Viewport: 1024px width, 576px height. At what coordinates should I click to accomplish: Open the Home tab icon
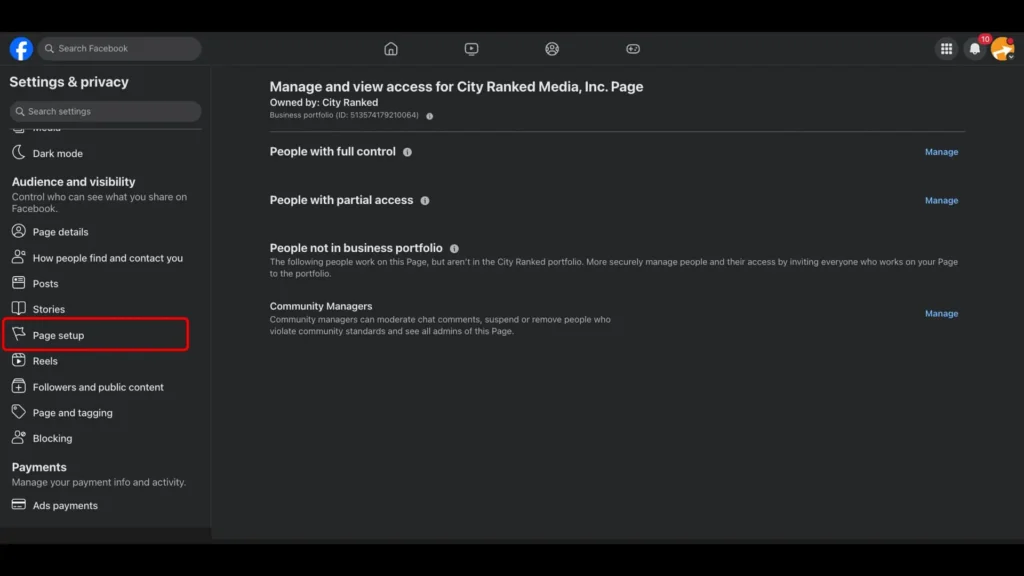pyautogui.click(x=391, y=49)
